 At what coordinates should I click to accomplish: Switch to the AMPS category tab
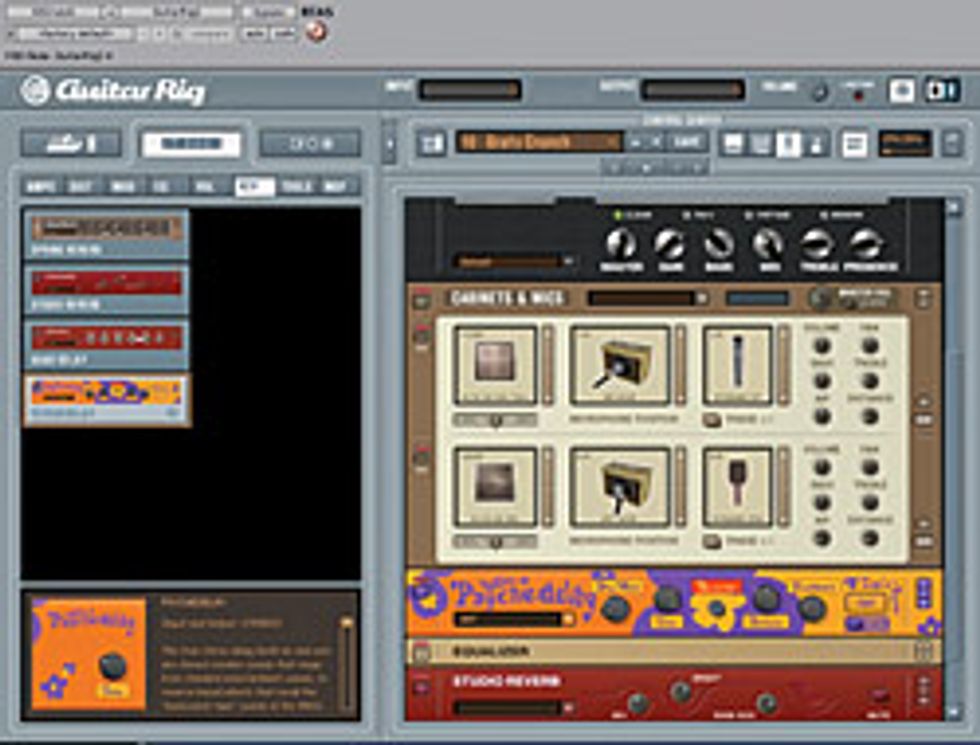[x=42, y=186]
